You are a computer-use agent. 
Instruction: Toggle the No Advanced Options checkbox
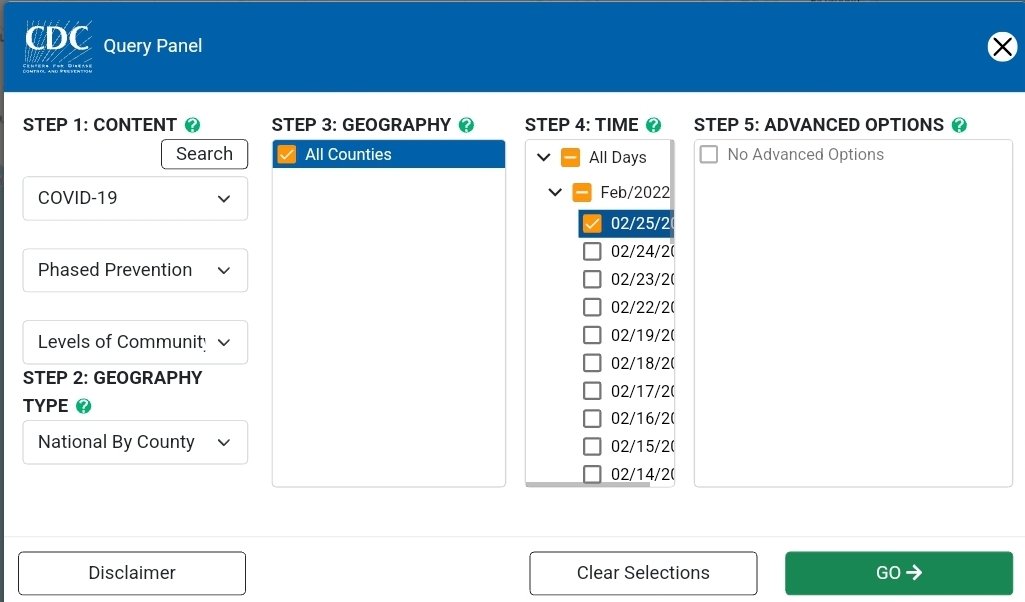709,154
